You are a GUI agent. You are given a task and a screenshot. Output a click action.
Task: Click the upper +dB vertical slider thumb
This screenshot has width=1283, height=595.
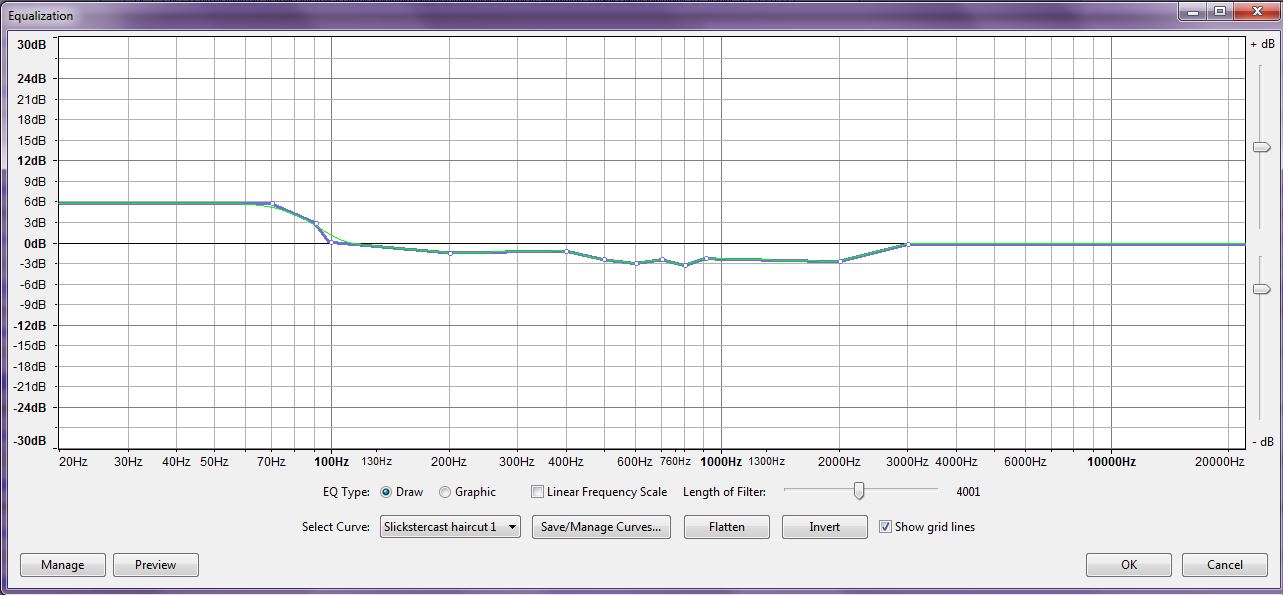point(1260,148)
